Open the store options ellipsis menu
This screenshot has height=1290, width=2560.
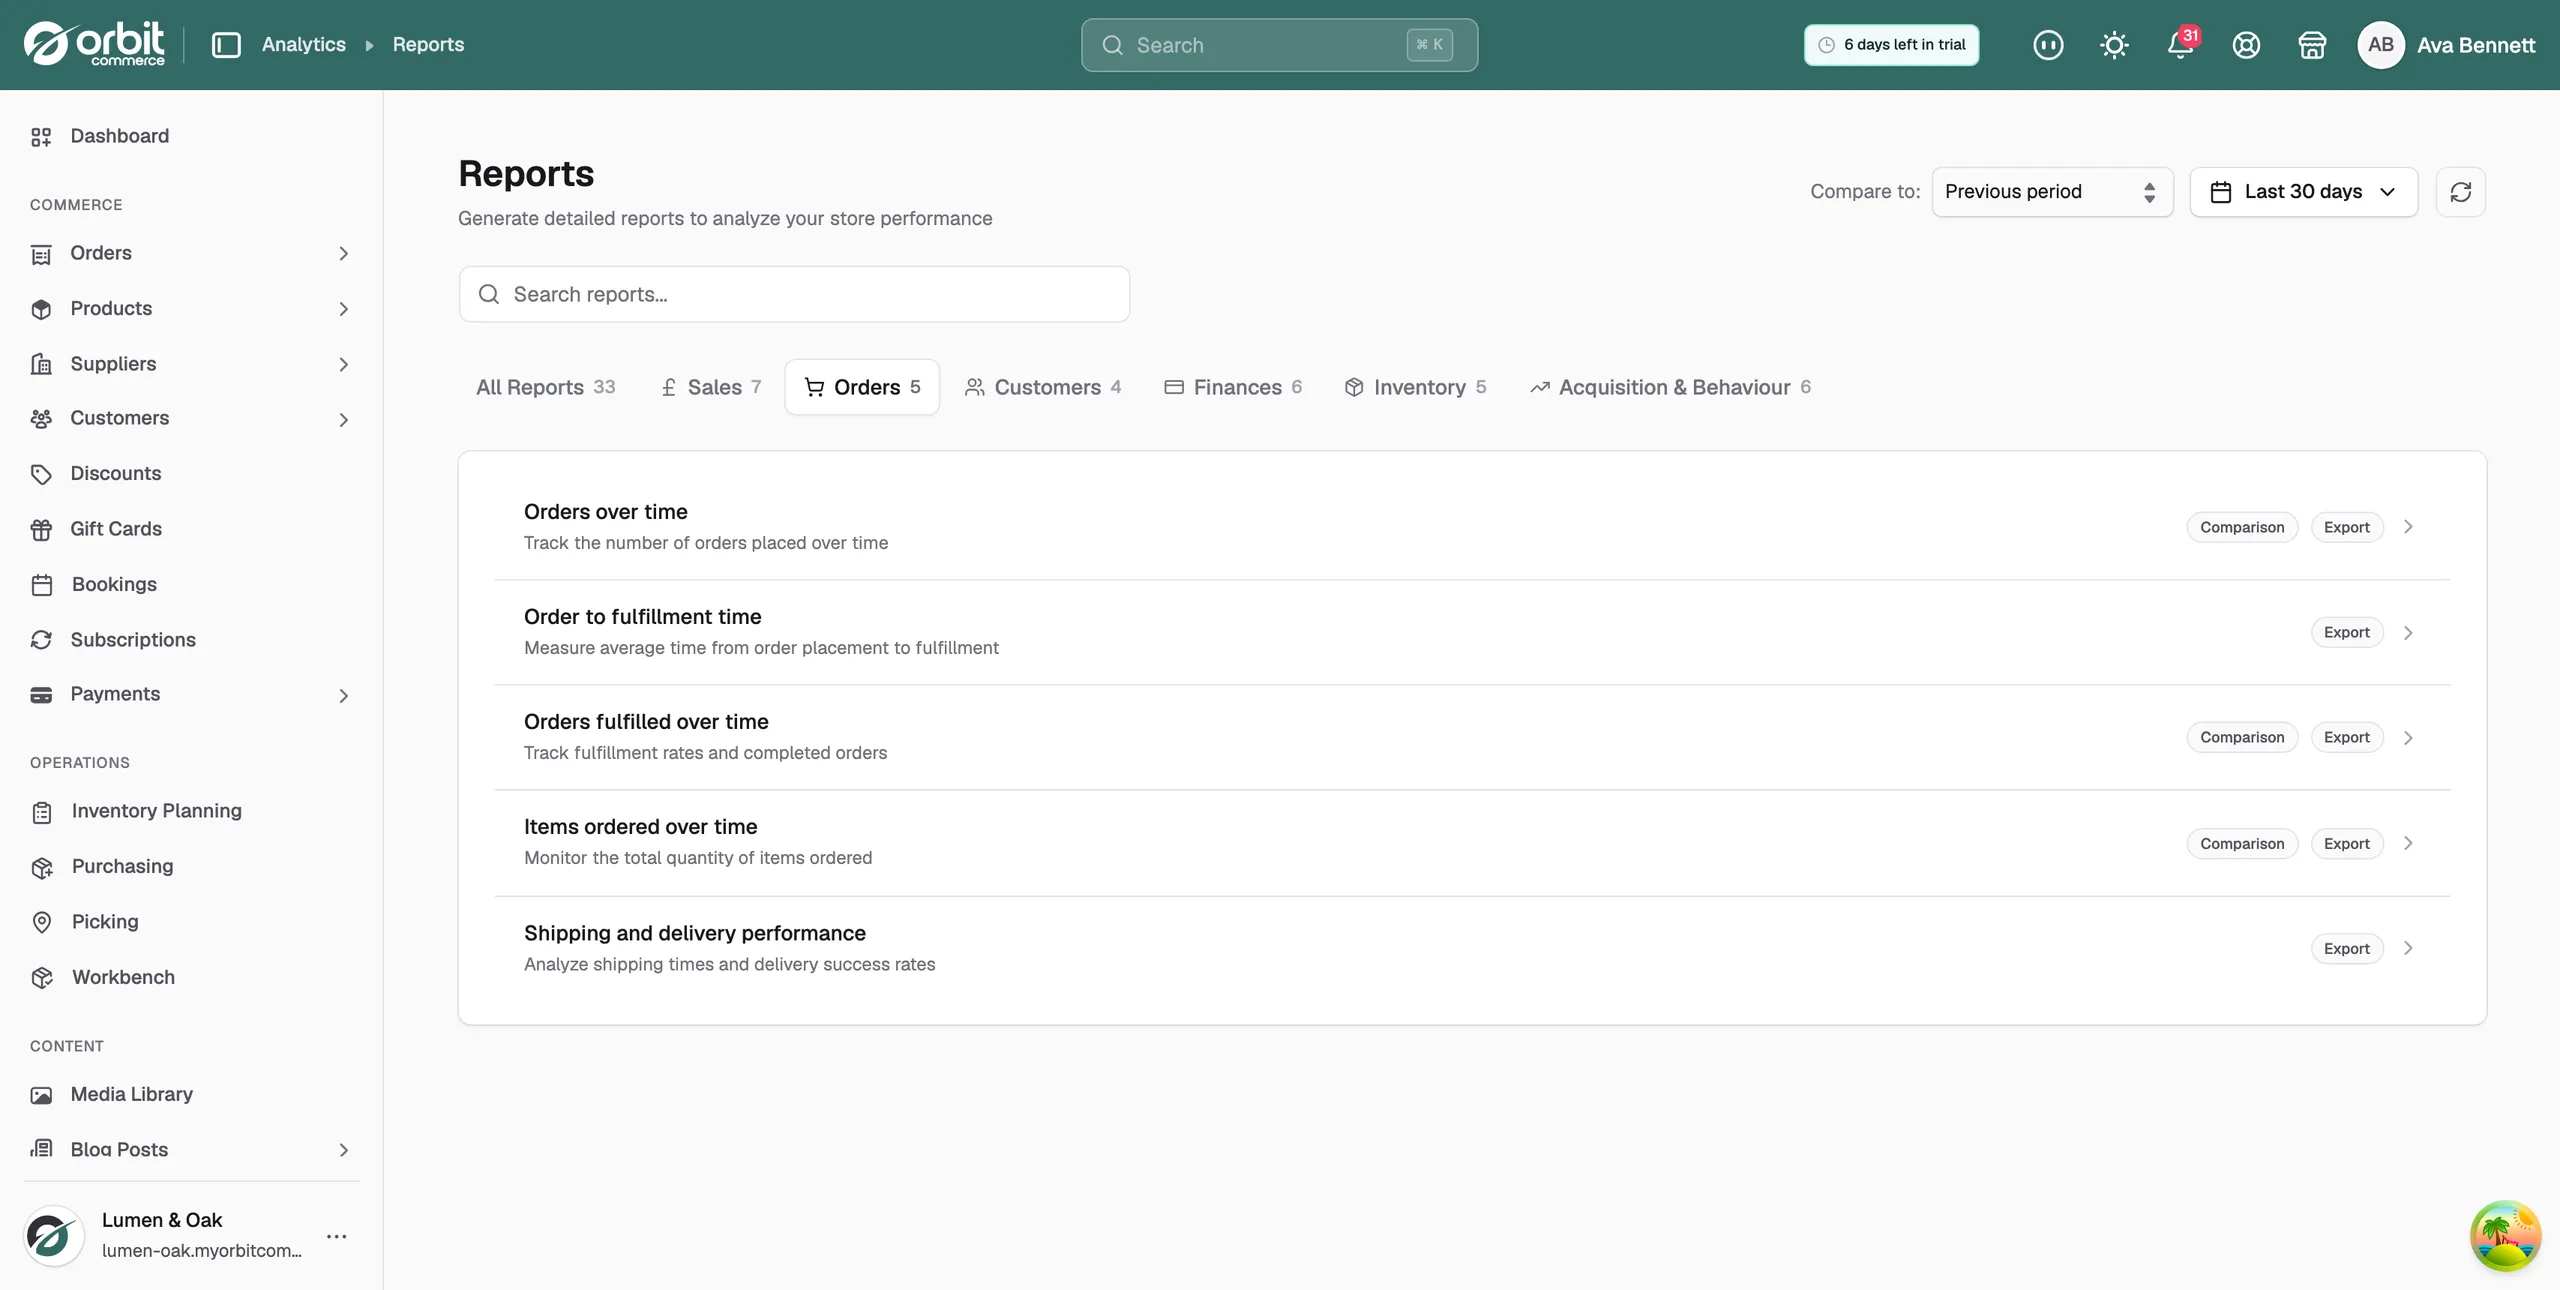tap(337, 1236)
